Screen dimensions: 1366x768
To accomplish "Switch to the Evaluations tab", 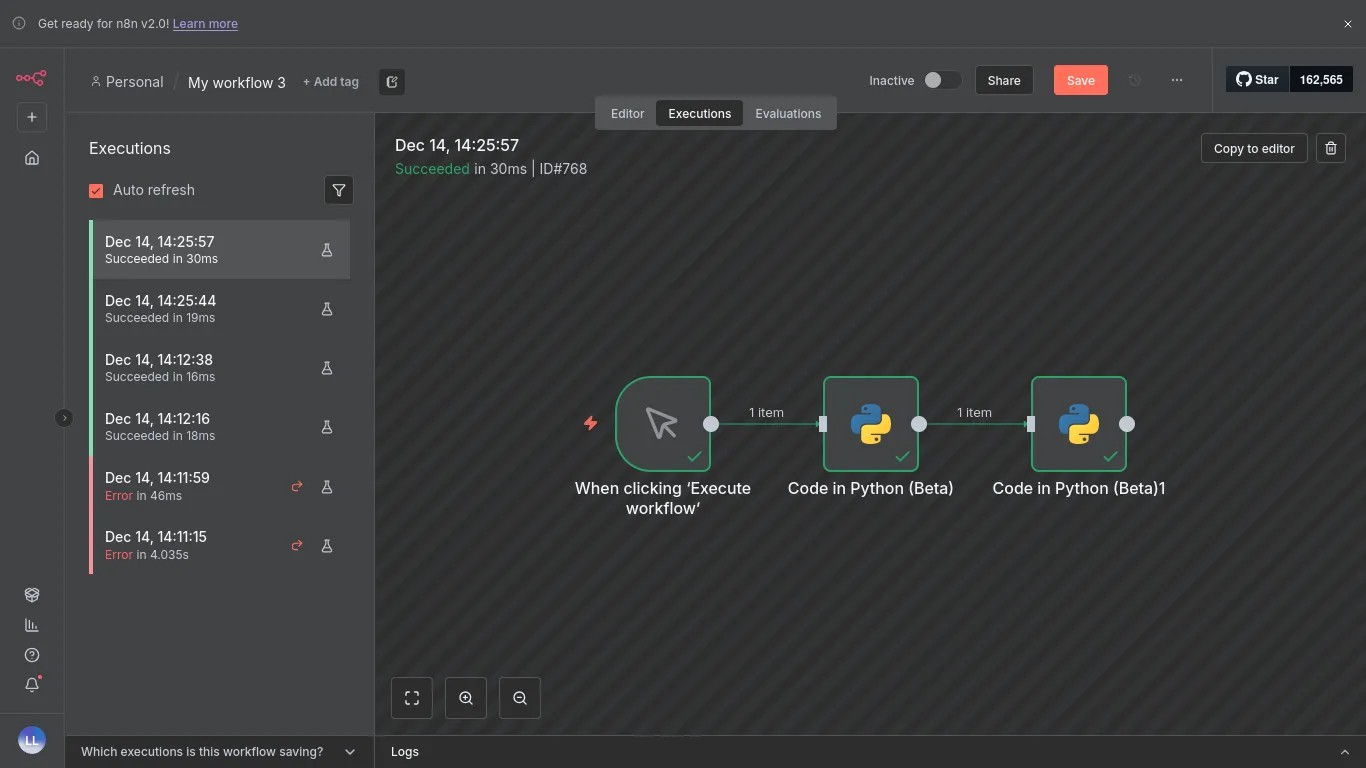I will (788, 113).
